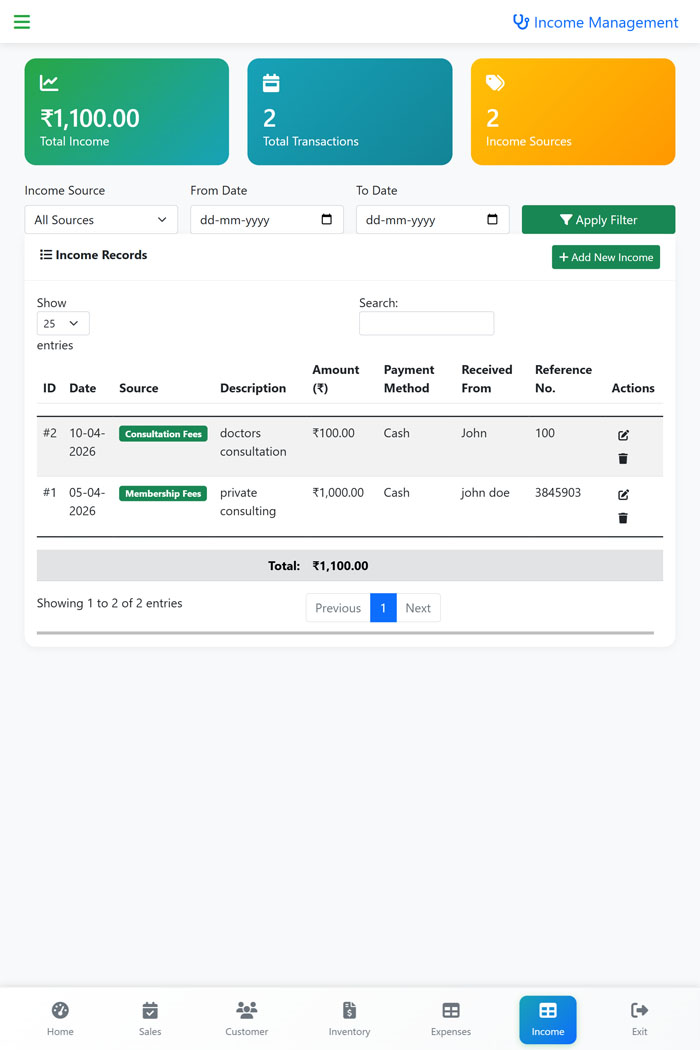
Task: Click edit icon for Membership Fees record
Action: 623,495
